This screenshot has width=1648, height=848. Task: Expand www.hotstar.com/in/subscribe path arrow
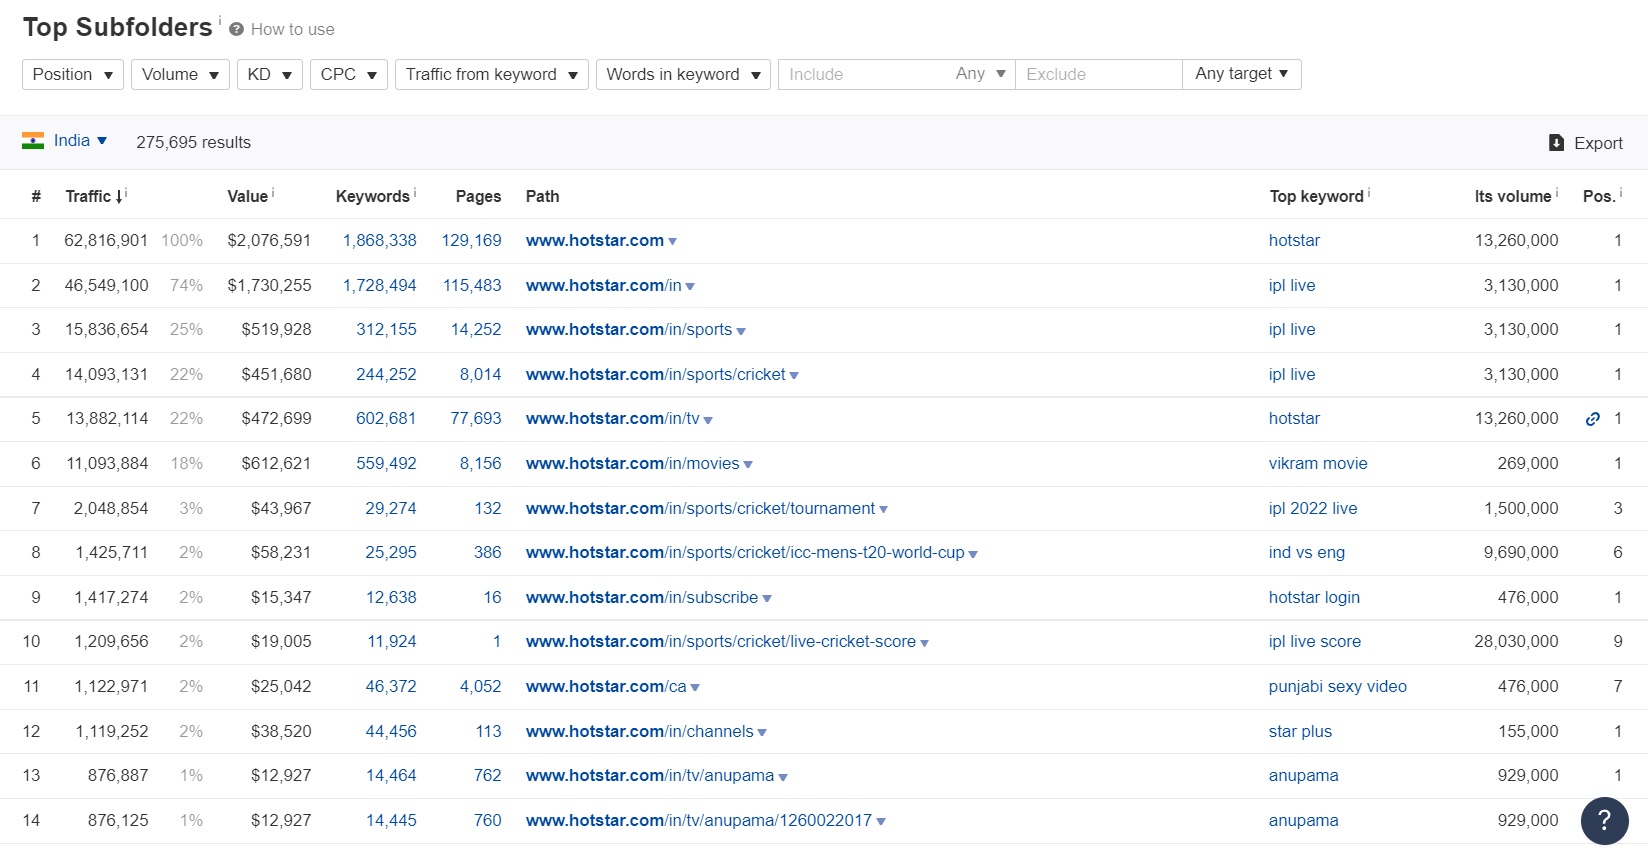[767, 599]
